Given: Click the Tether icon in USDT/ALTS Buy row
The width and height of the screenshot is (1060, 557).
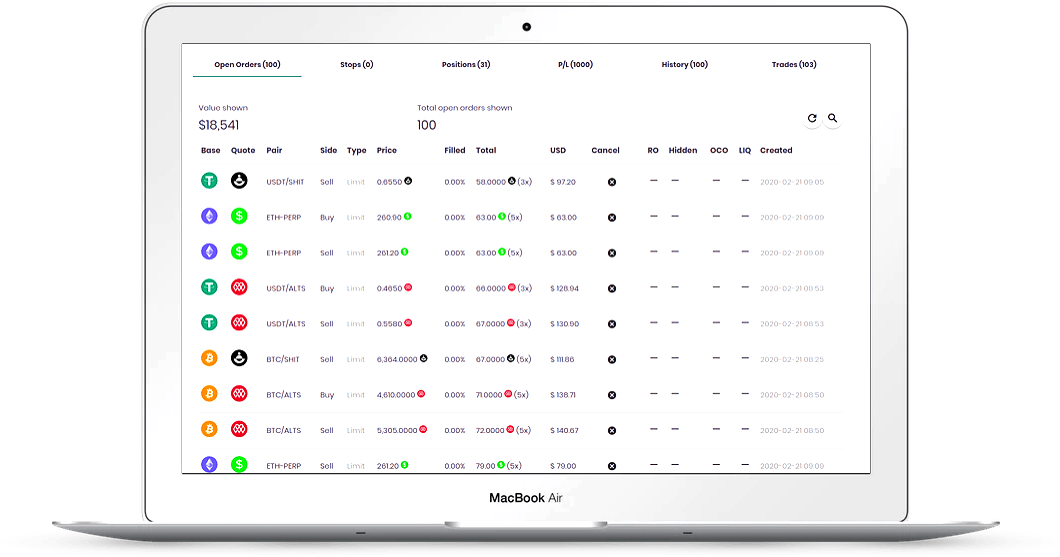Looking at the screenshot, I should (210, 287).
